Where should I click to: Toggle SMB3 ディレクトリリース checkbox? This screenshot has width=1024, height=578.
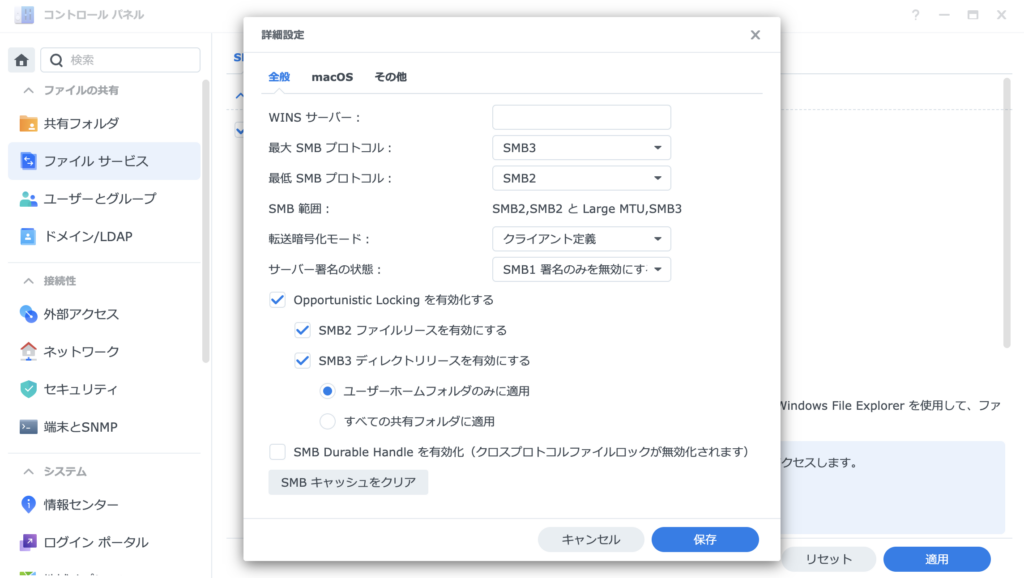point(302,361)
